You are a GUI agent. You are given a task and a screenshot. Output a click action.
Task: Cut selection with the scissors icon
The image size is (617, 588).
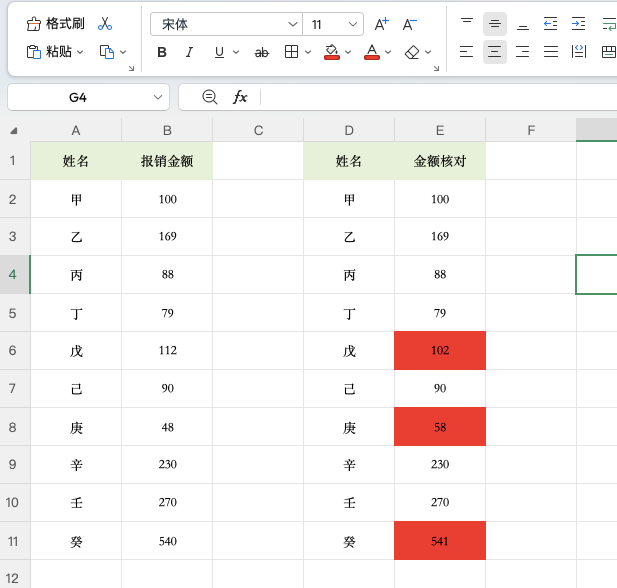click(x=105, y=24)
